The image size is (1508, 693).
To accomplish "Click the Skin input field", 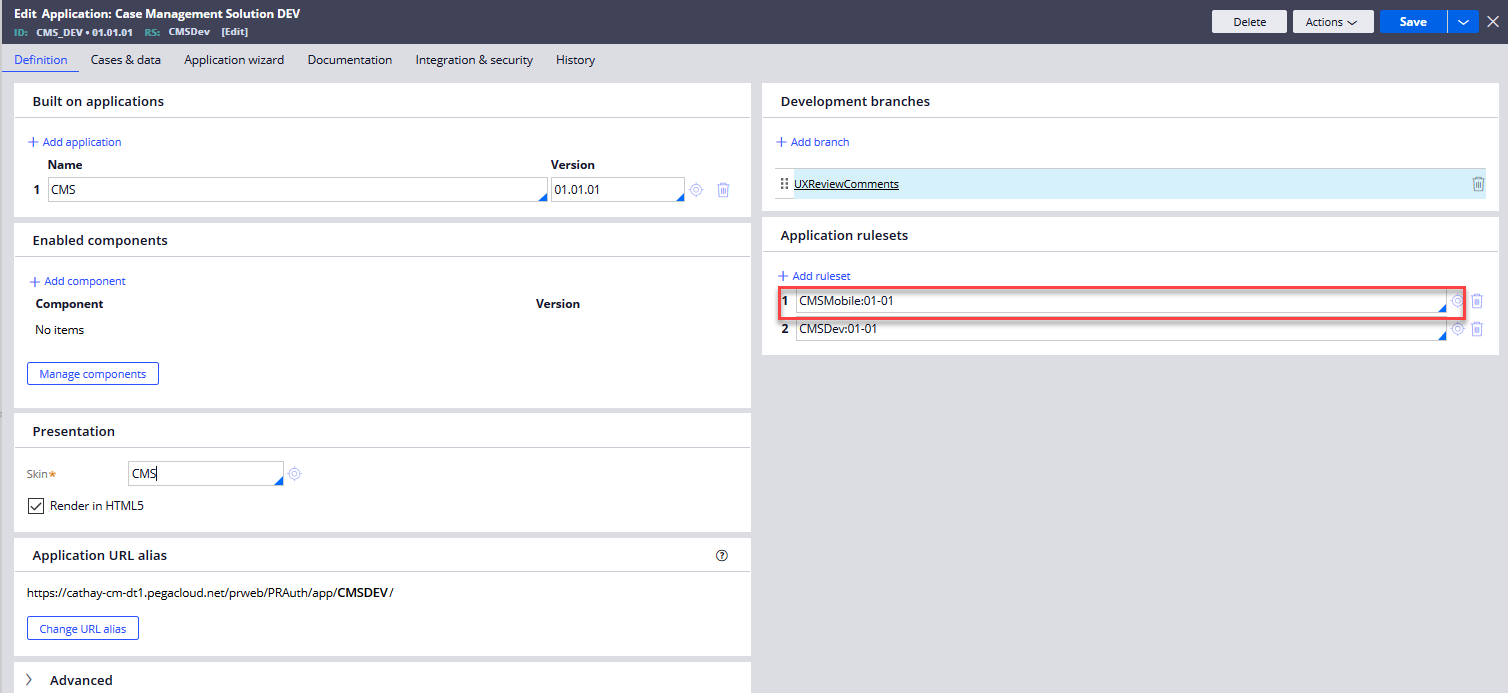I will (206, 474).
